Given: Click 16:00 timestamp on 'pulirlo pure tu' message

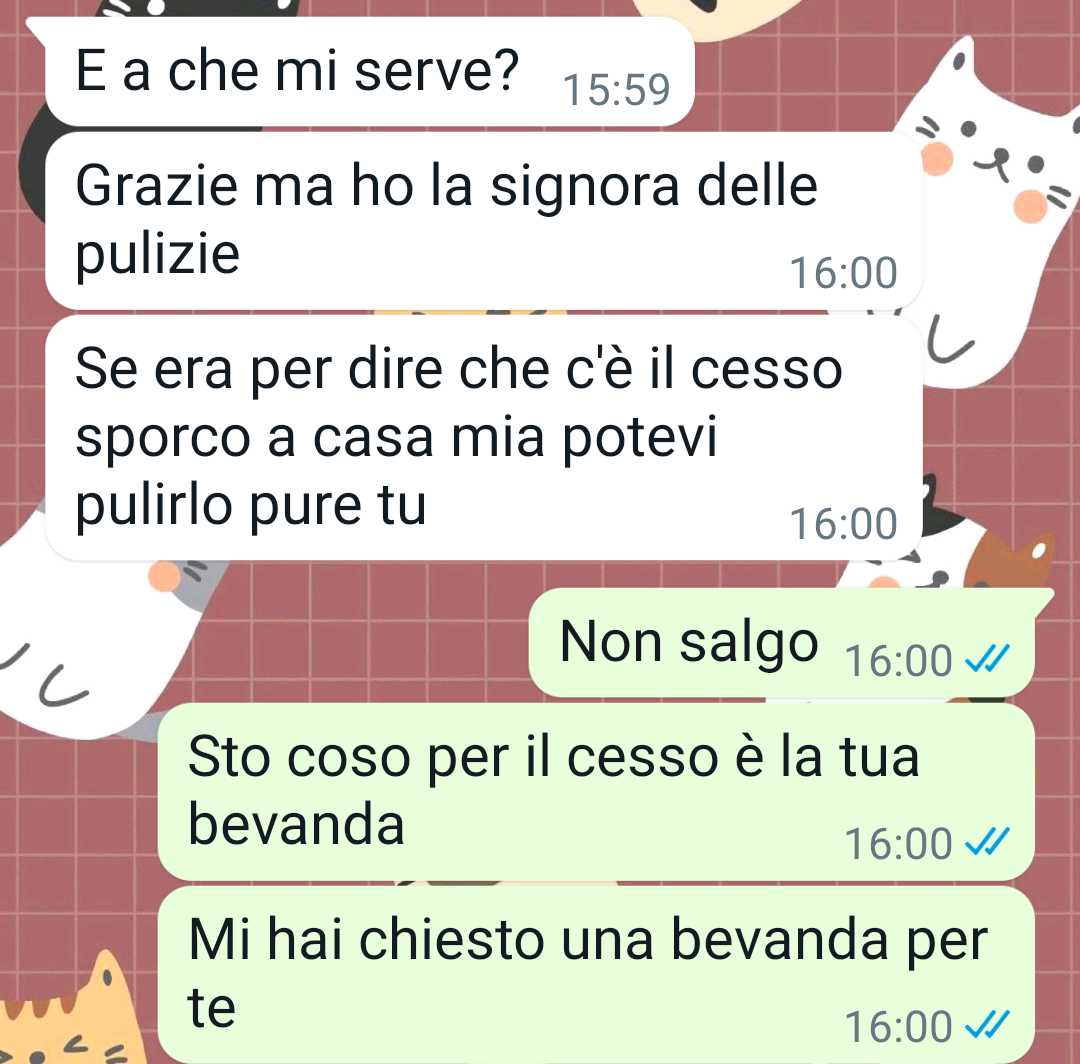Looking at the screenshot, I should tap(843, 524).
